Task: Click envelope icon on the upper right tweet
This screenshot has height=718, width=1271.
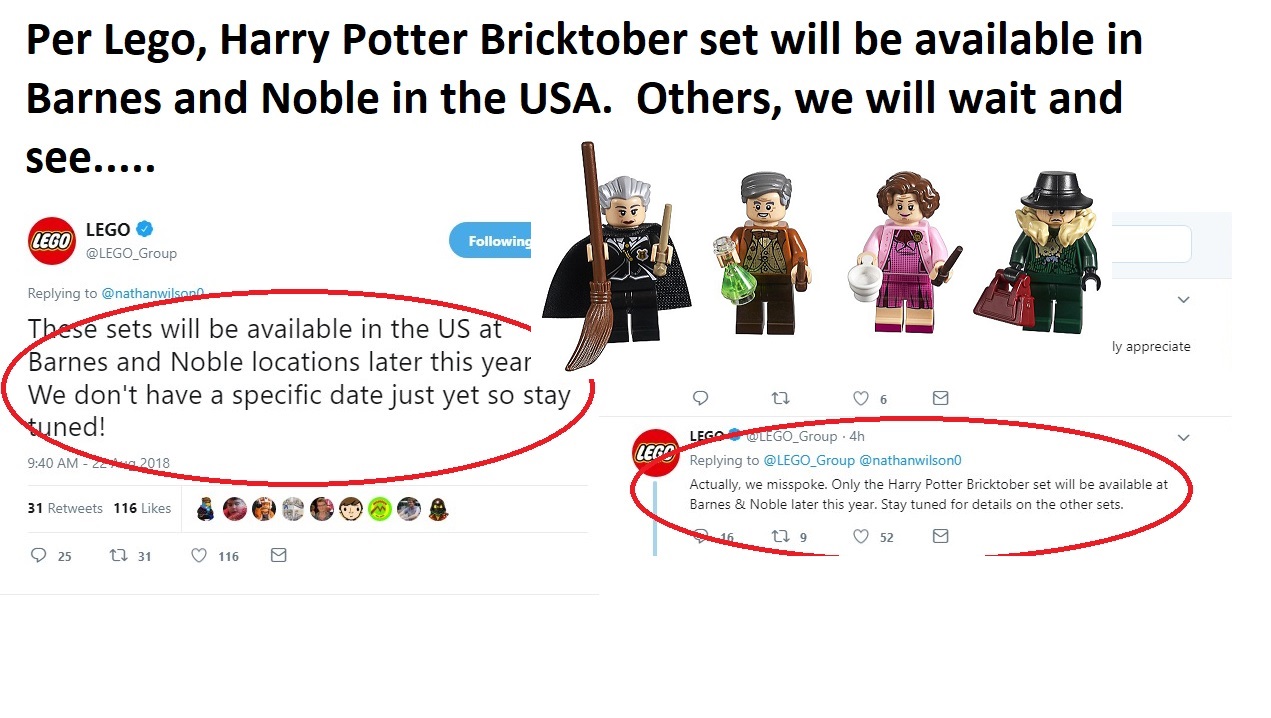Action: (940, 398)
